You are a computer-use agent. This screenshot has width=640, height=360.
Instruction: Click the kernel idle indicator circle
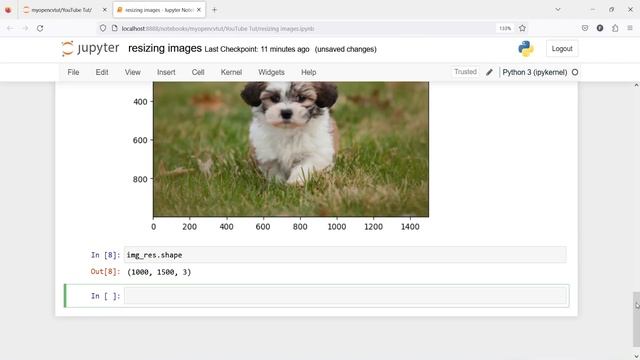coord(575,72)
